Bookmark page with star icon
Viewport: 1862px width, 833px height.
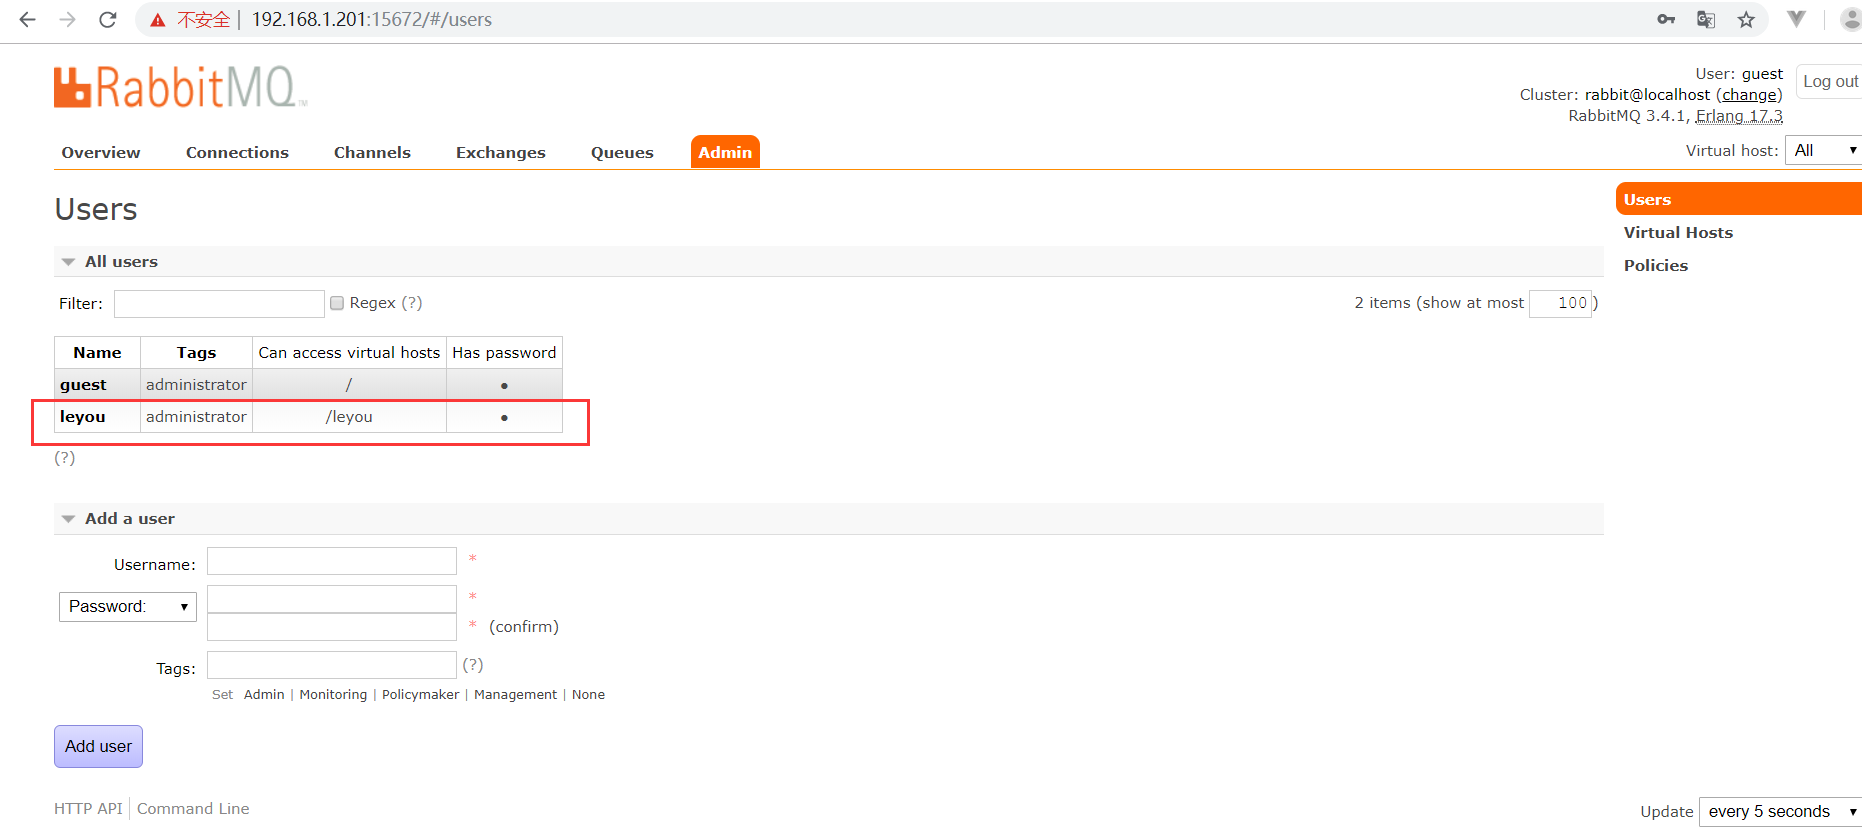[1746, 19]
